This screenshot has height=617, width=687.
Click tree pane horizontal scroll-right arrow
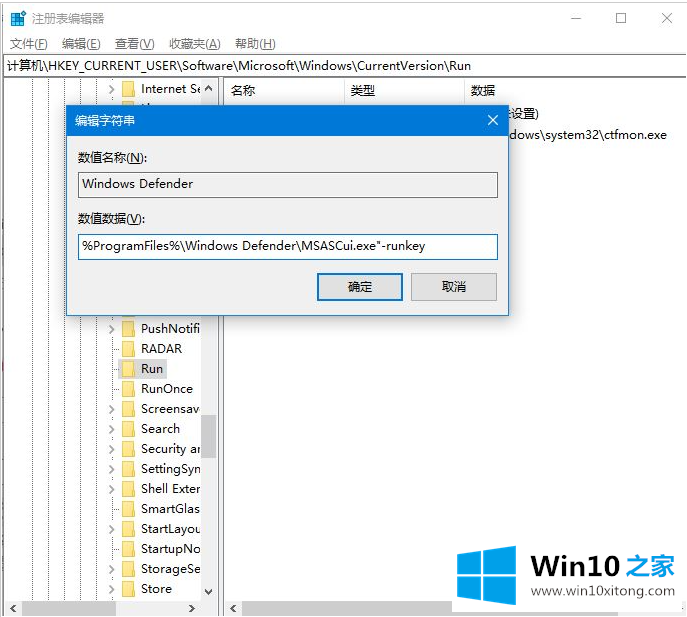point(191,608)
